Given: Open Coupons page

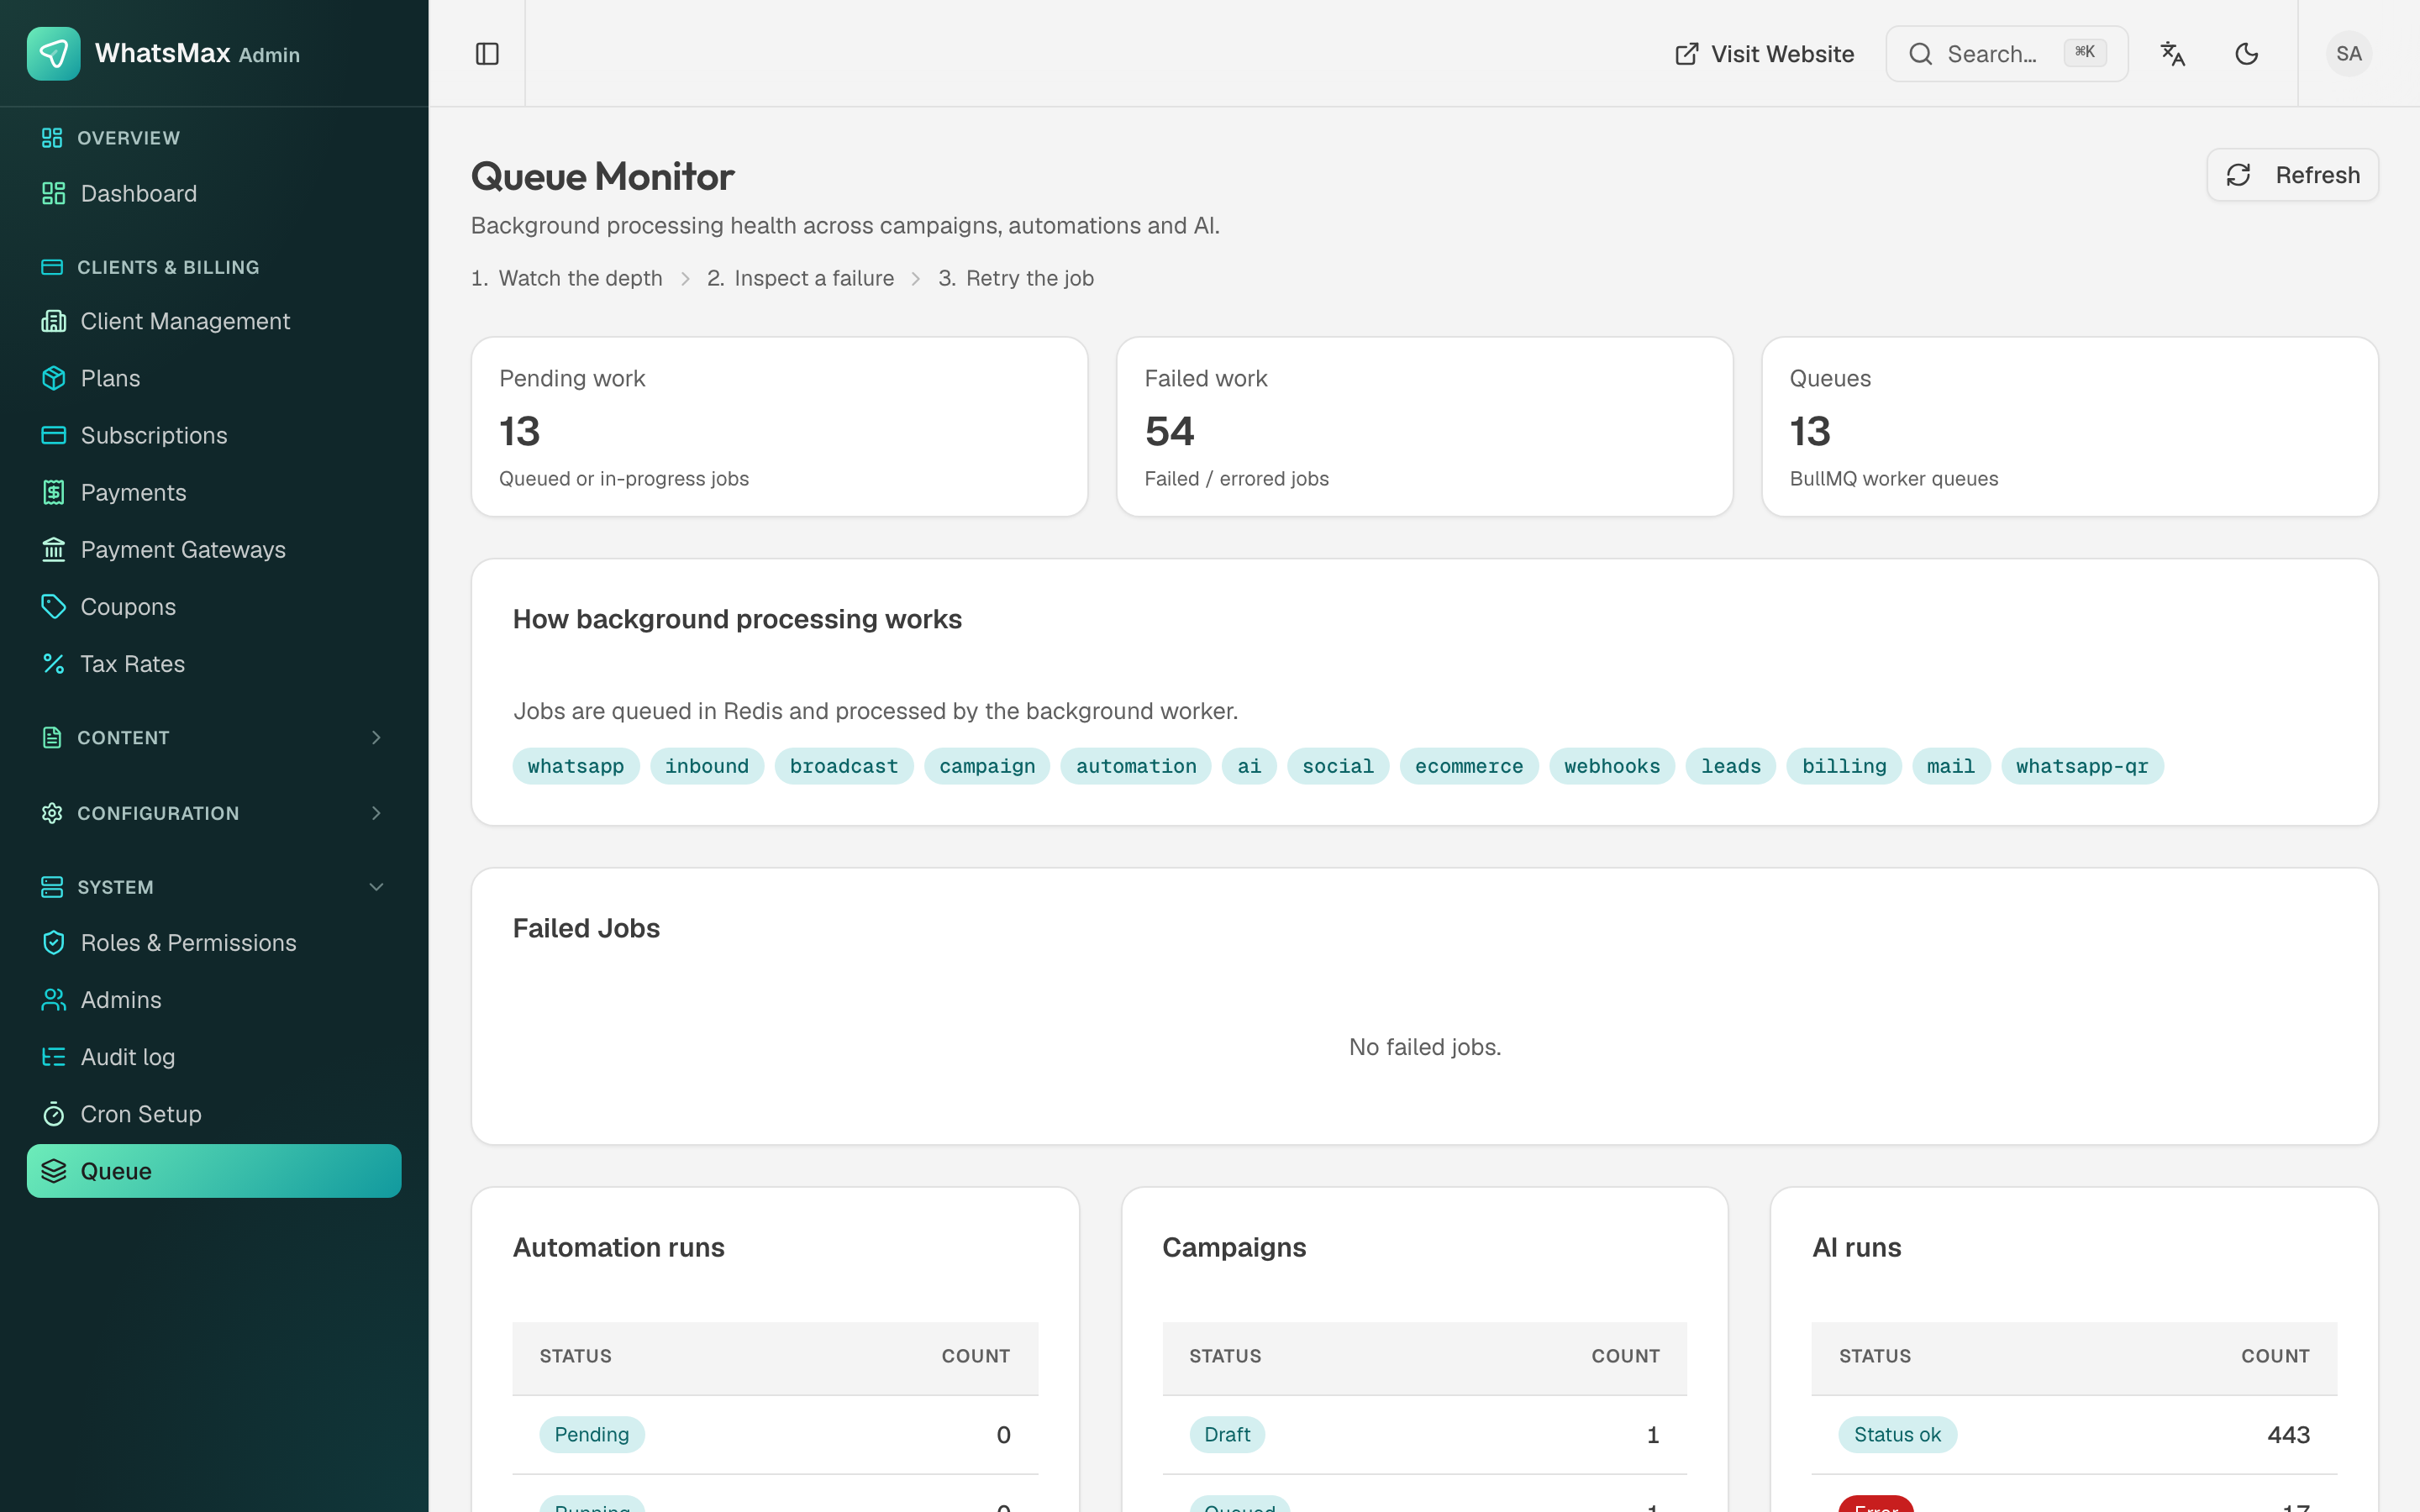Looking at the screenshot, I should (x=214, y=606).
